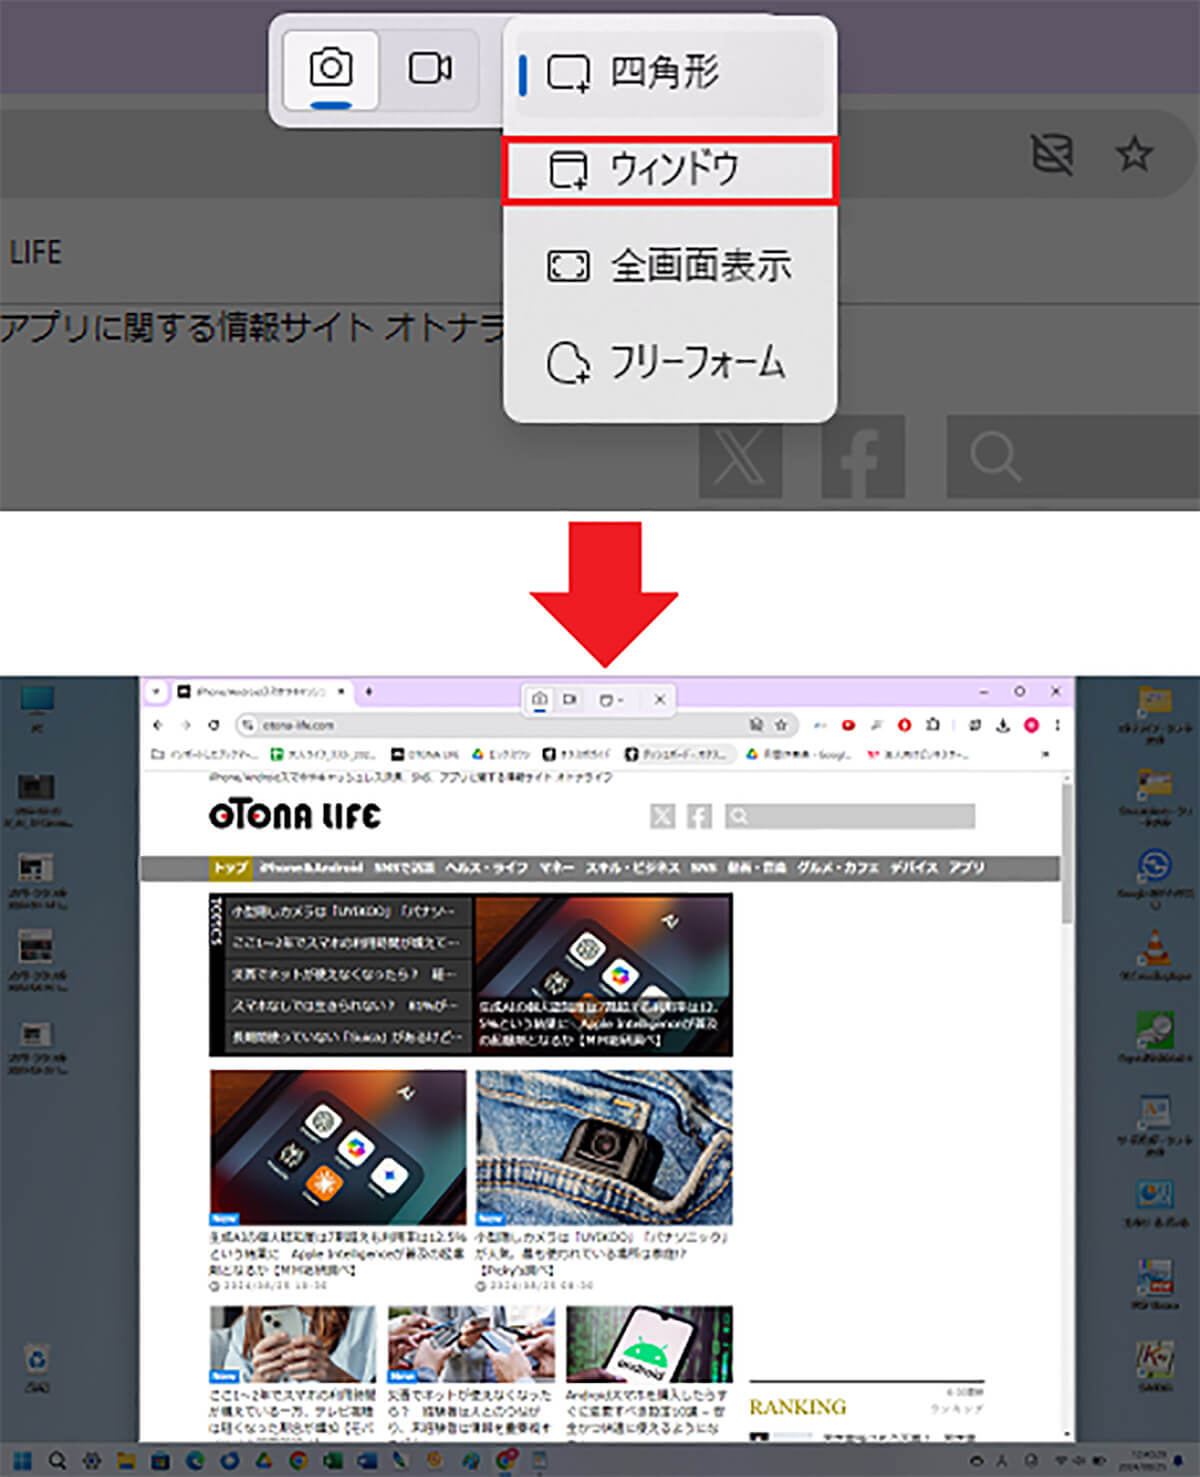Screen dimensions: 1200x1477
Task: Open the VLC cone desktop icon
Action: click(1154, 954)
